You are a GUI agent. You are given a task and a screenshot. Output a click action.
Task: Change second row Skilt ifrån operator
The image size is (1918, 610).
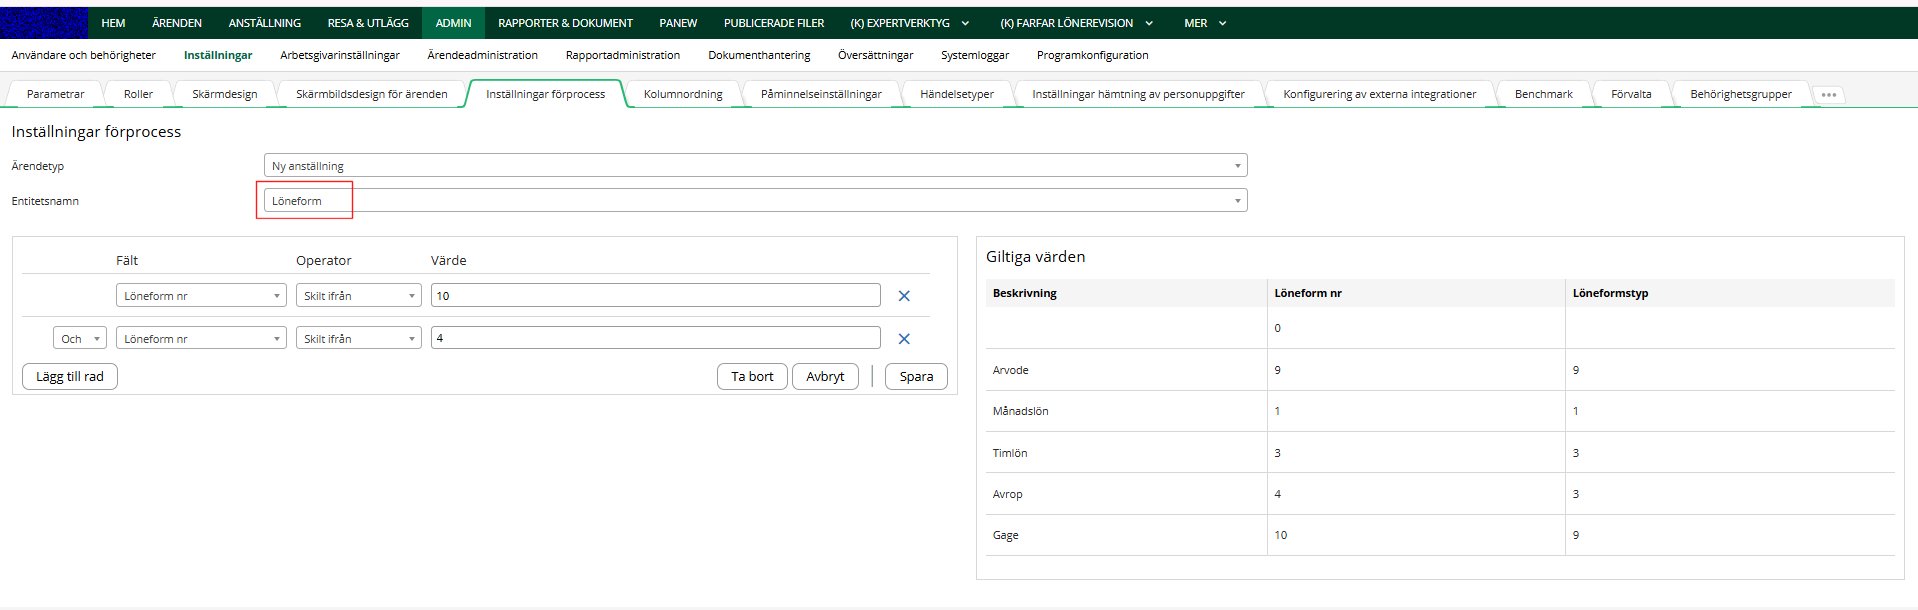click(359, 339)
